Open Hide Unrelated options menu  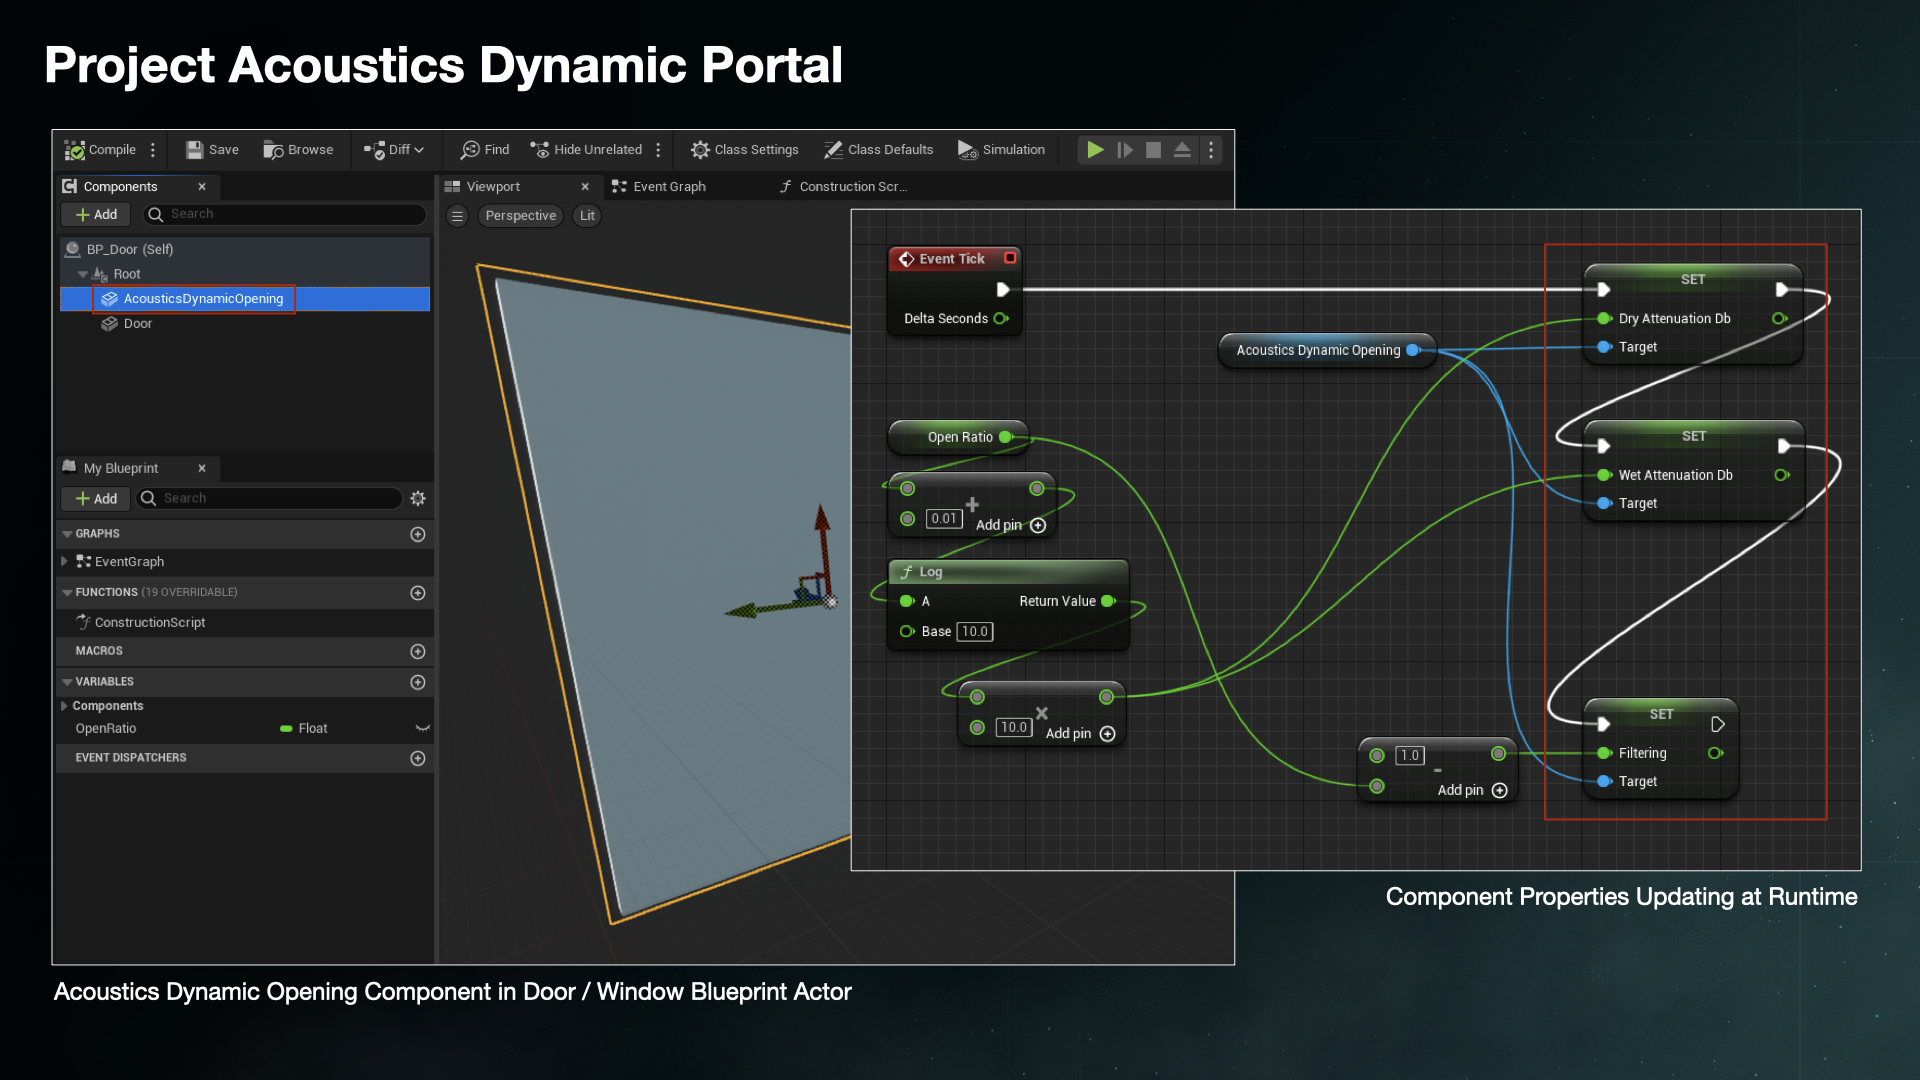tap(658, 150)
